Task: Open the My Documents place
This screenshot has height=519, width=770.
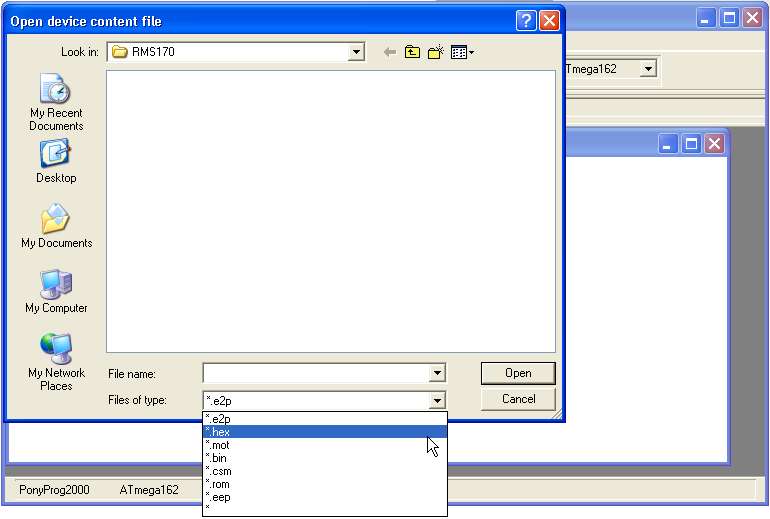Action: [56, 226]
